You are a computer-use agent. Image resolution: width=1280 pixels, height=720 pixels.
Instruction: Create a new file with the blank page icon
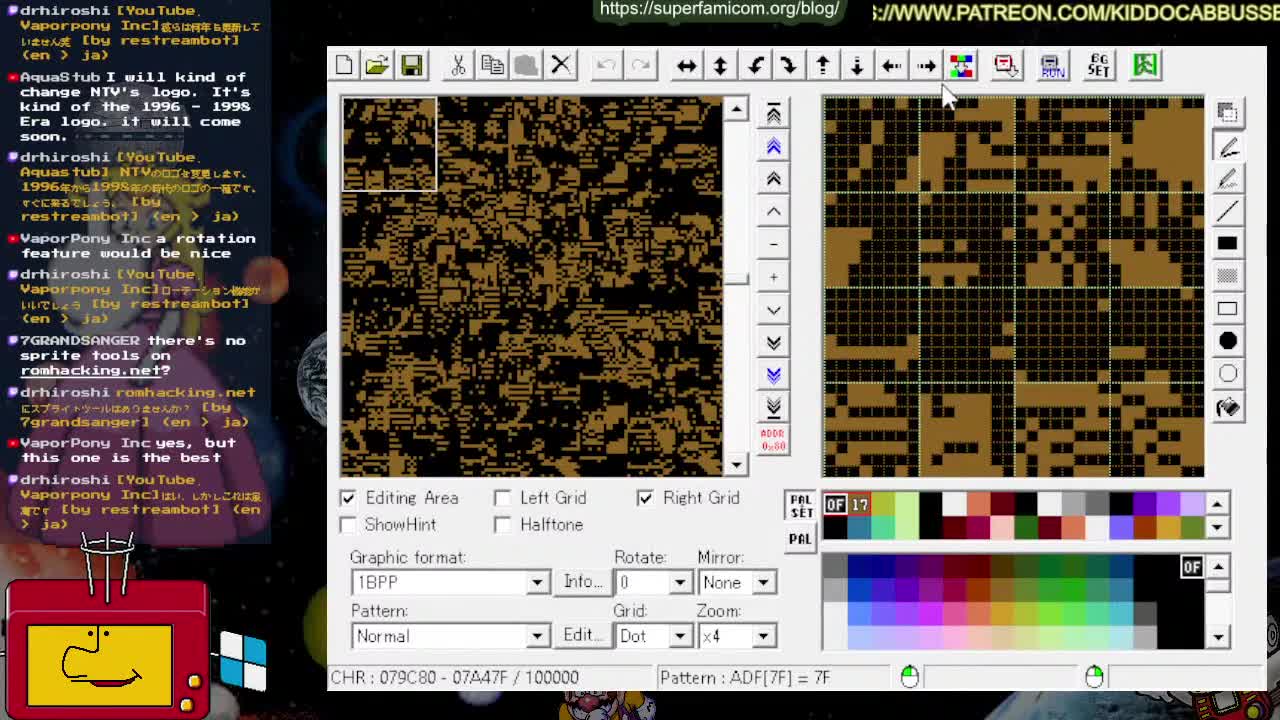coord(344,65)
